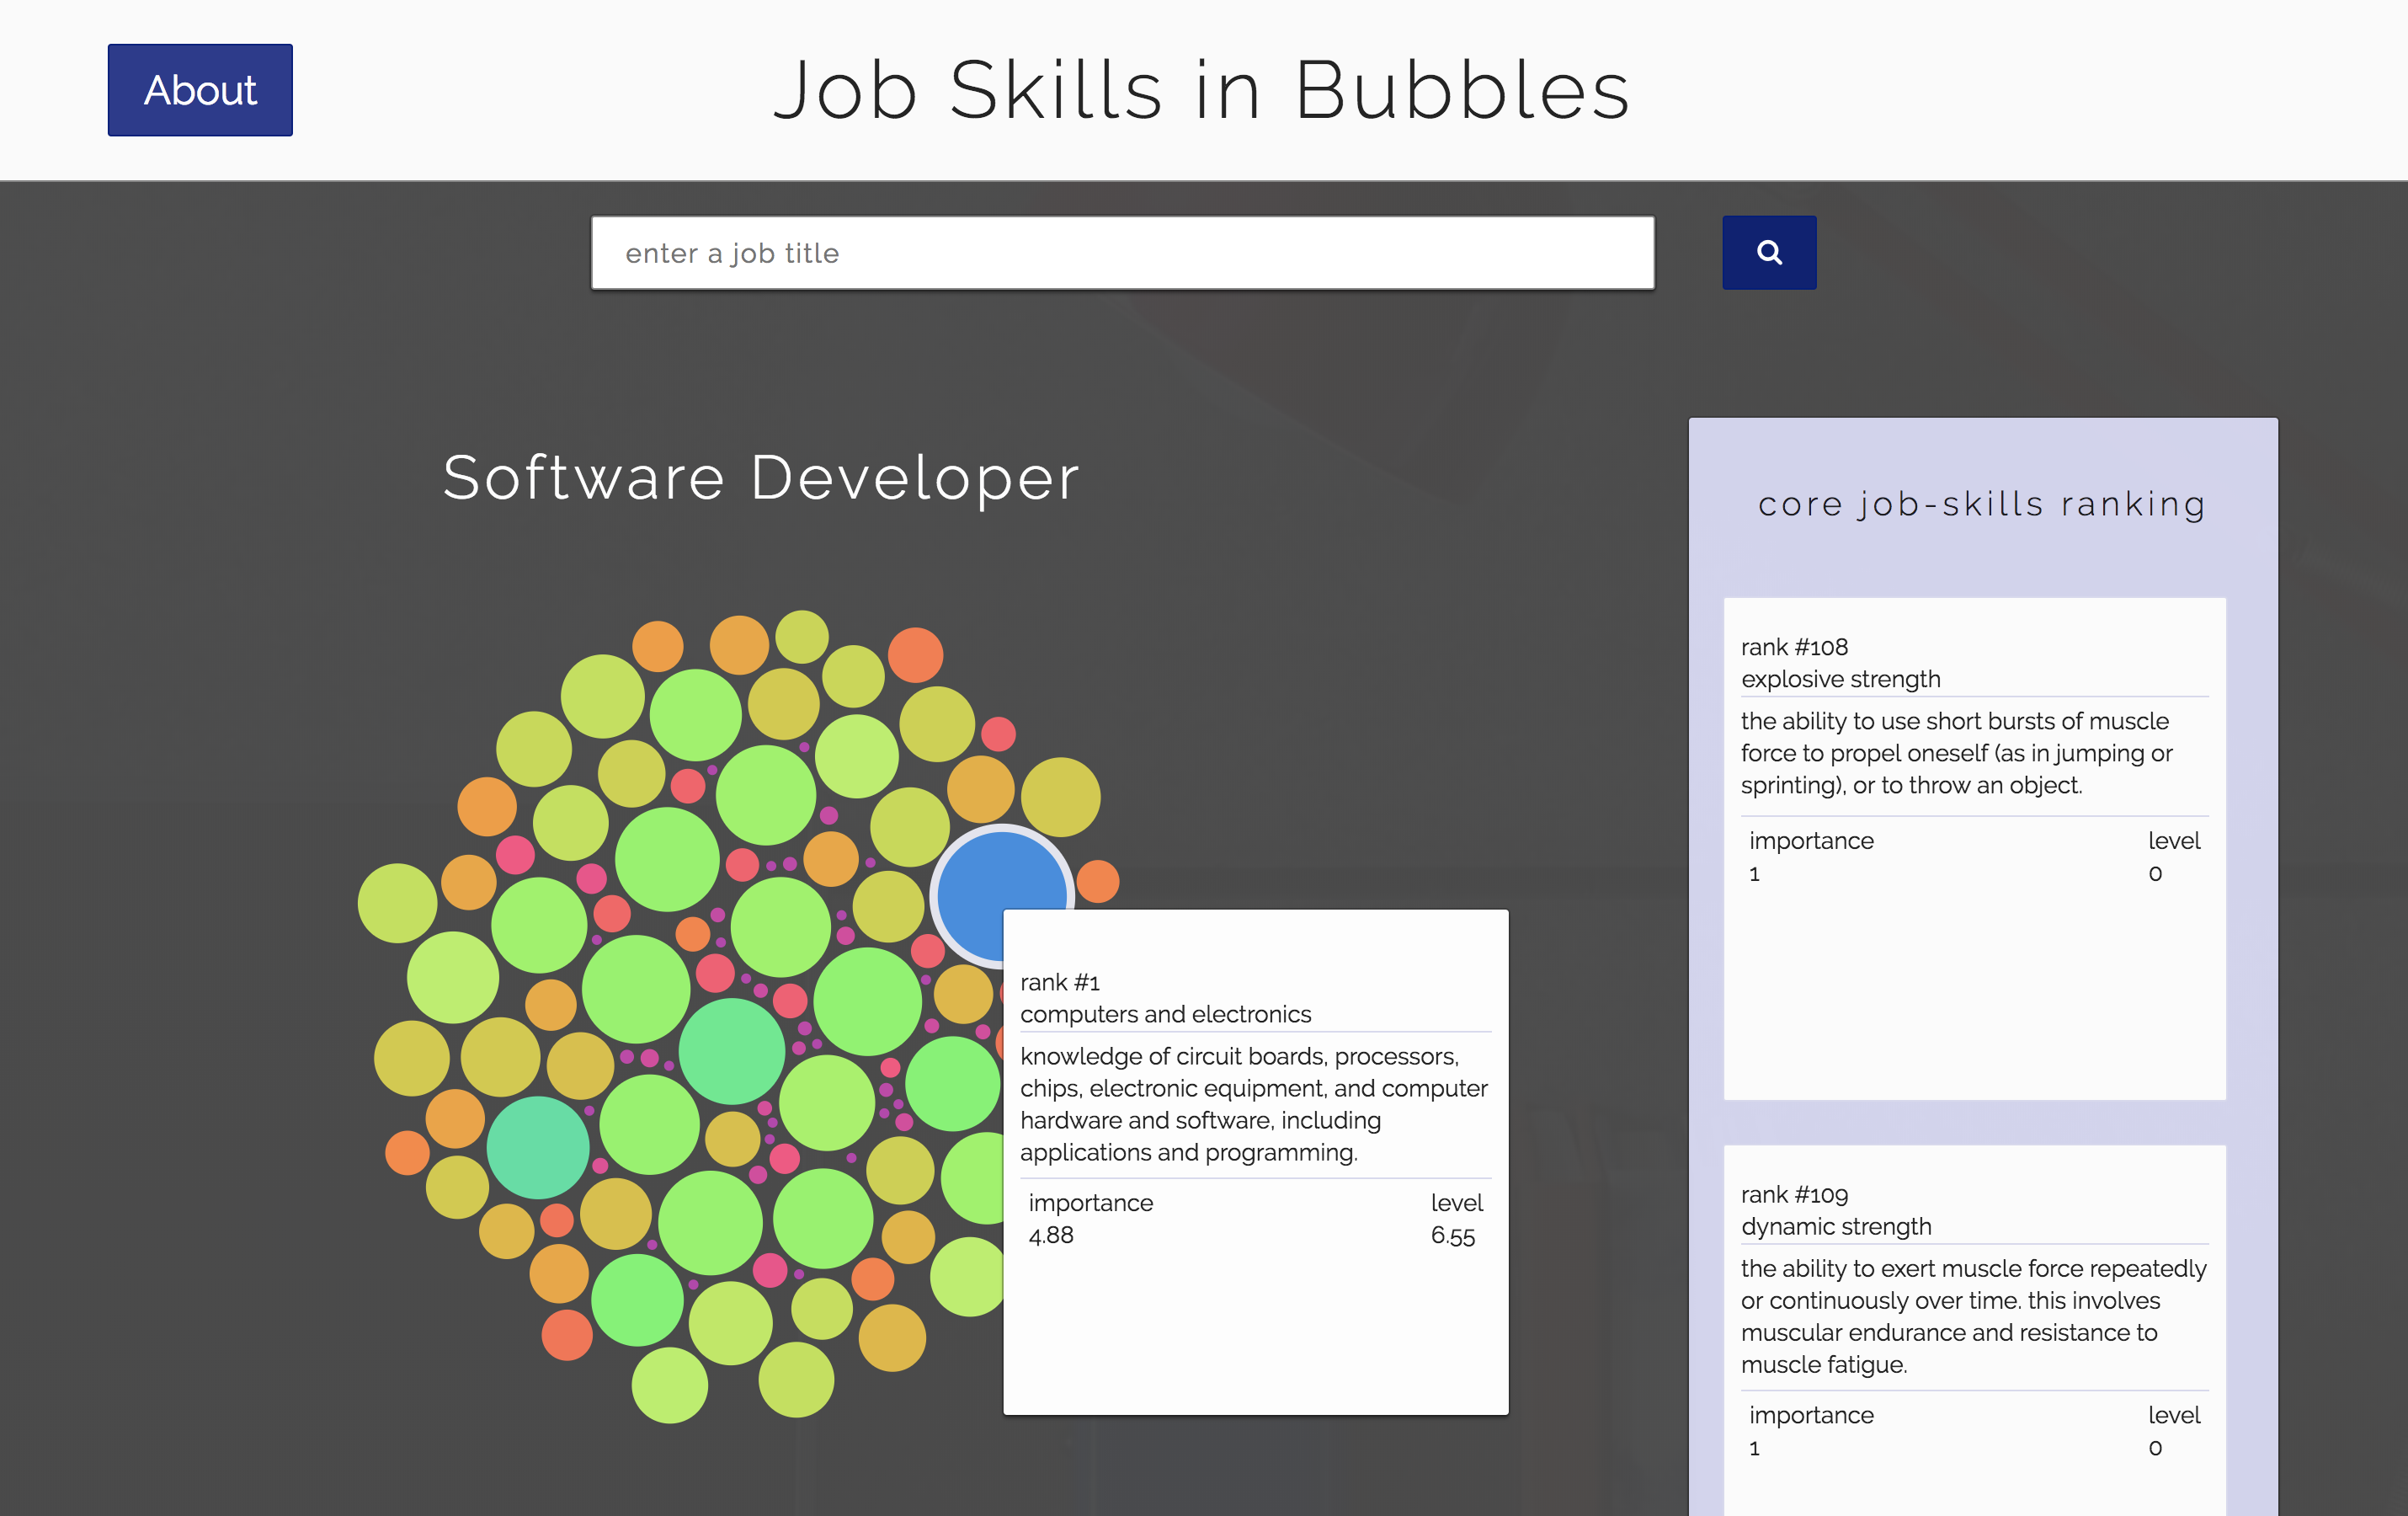Click the magnifying glass search icon

coord(1768,252)
